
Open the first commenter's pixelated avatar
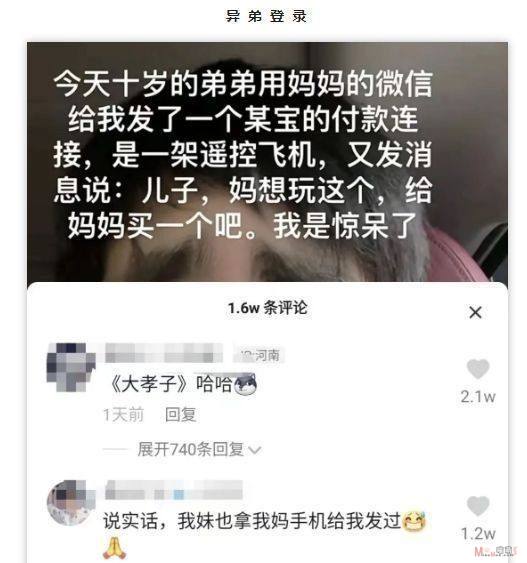pos(71,367)
